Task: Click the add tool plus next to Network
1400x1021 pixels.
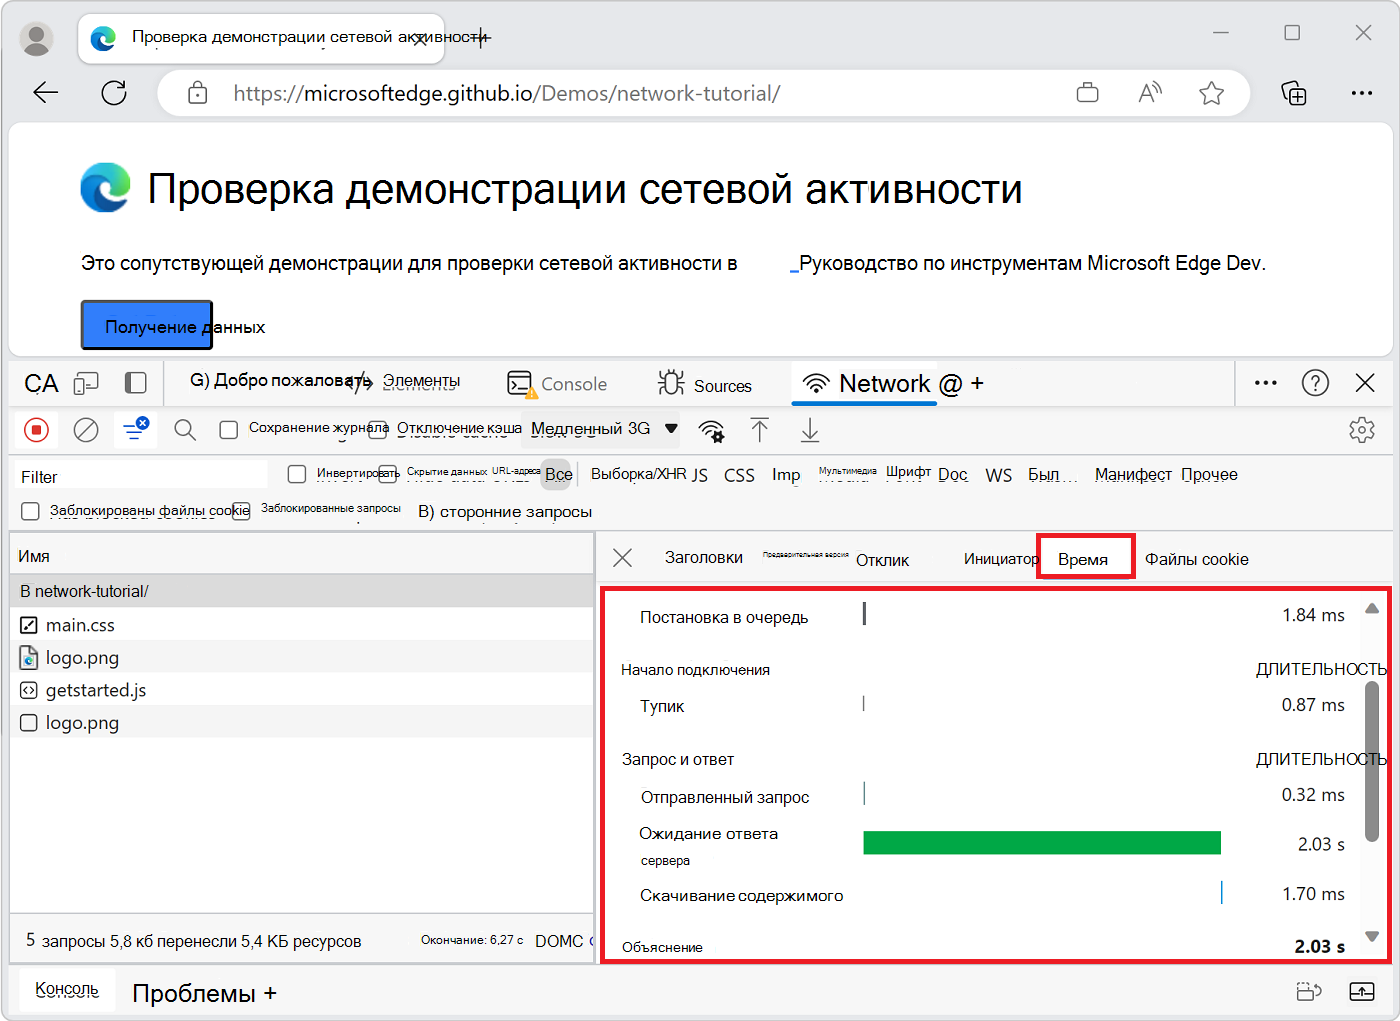Action: (x=977, y=383)
